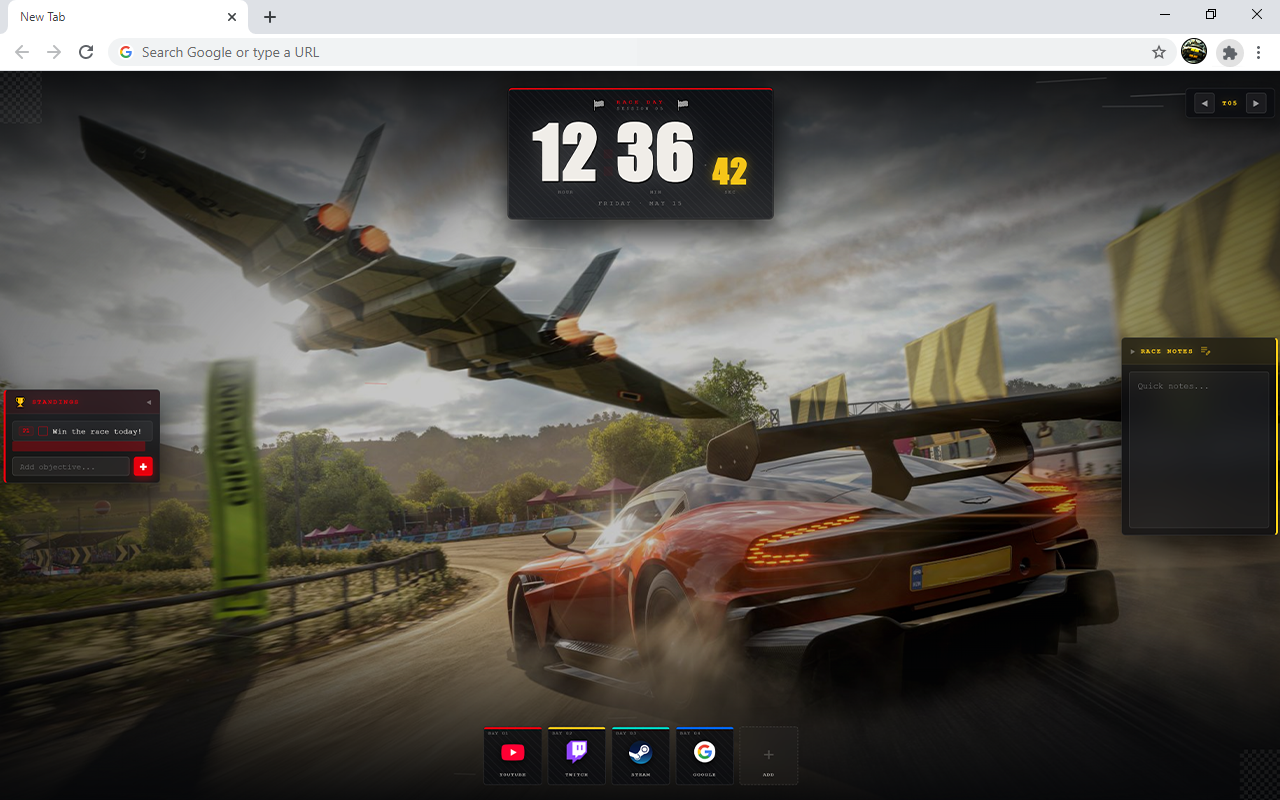
Task: Click the 'RACE NOTES' panel title
Action: point(1167,351)
